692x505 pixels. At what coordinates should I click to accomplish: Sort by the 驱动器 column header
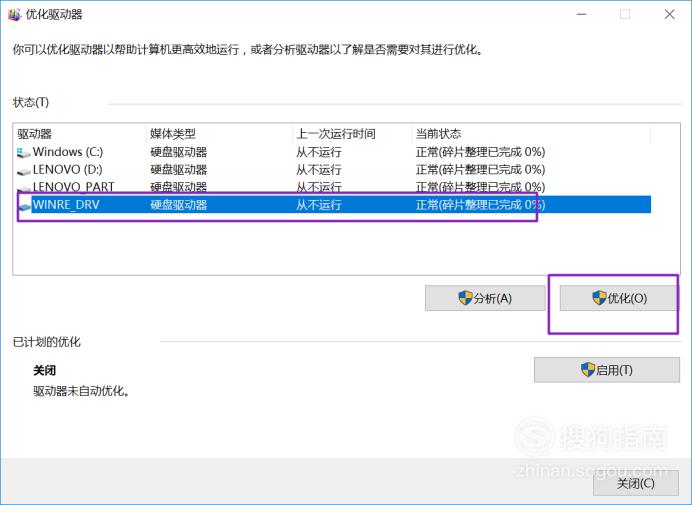click(x=80, y=133)
